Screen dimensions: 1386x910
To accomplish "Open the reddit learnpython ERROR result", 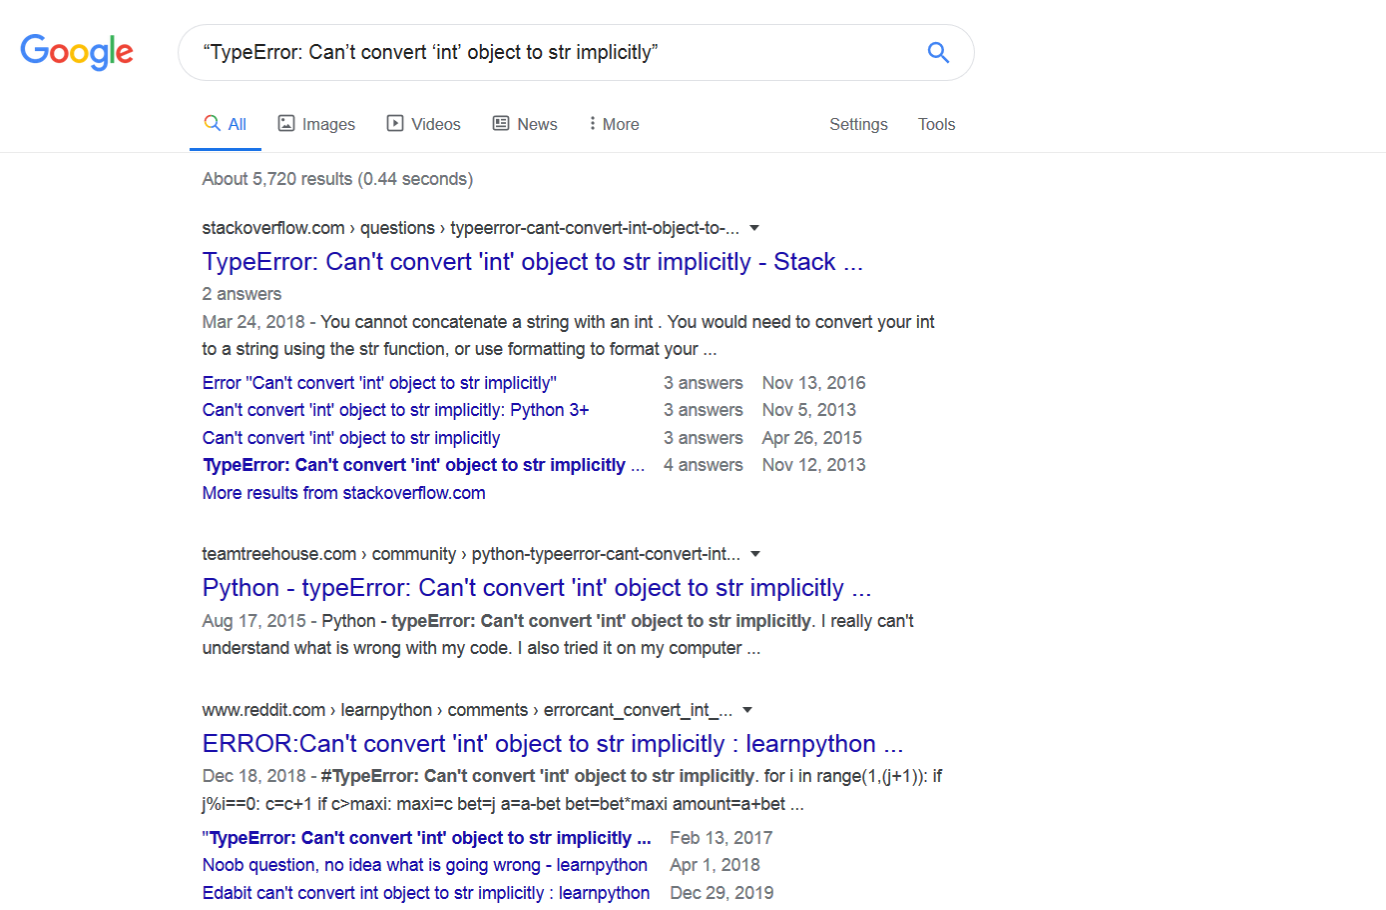I will tap(552, 744).
